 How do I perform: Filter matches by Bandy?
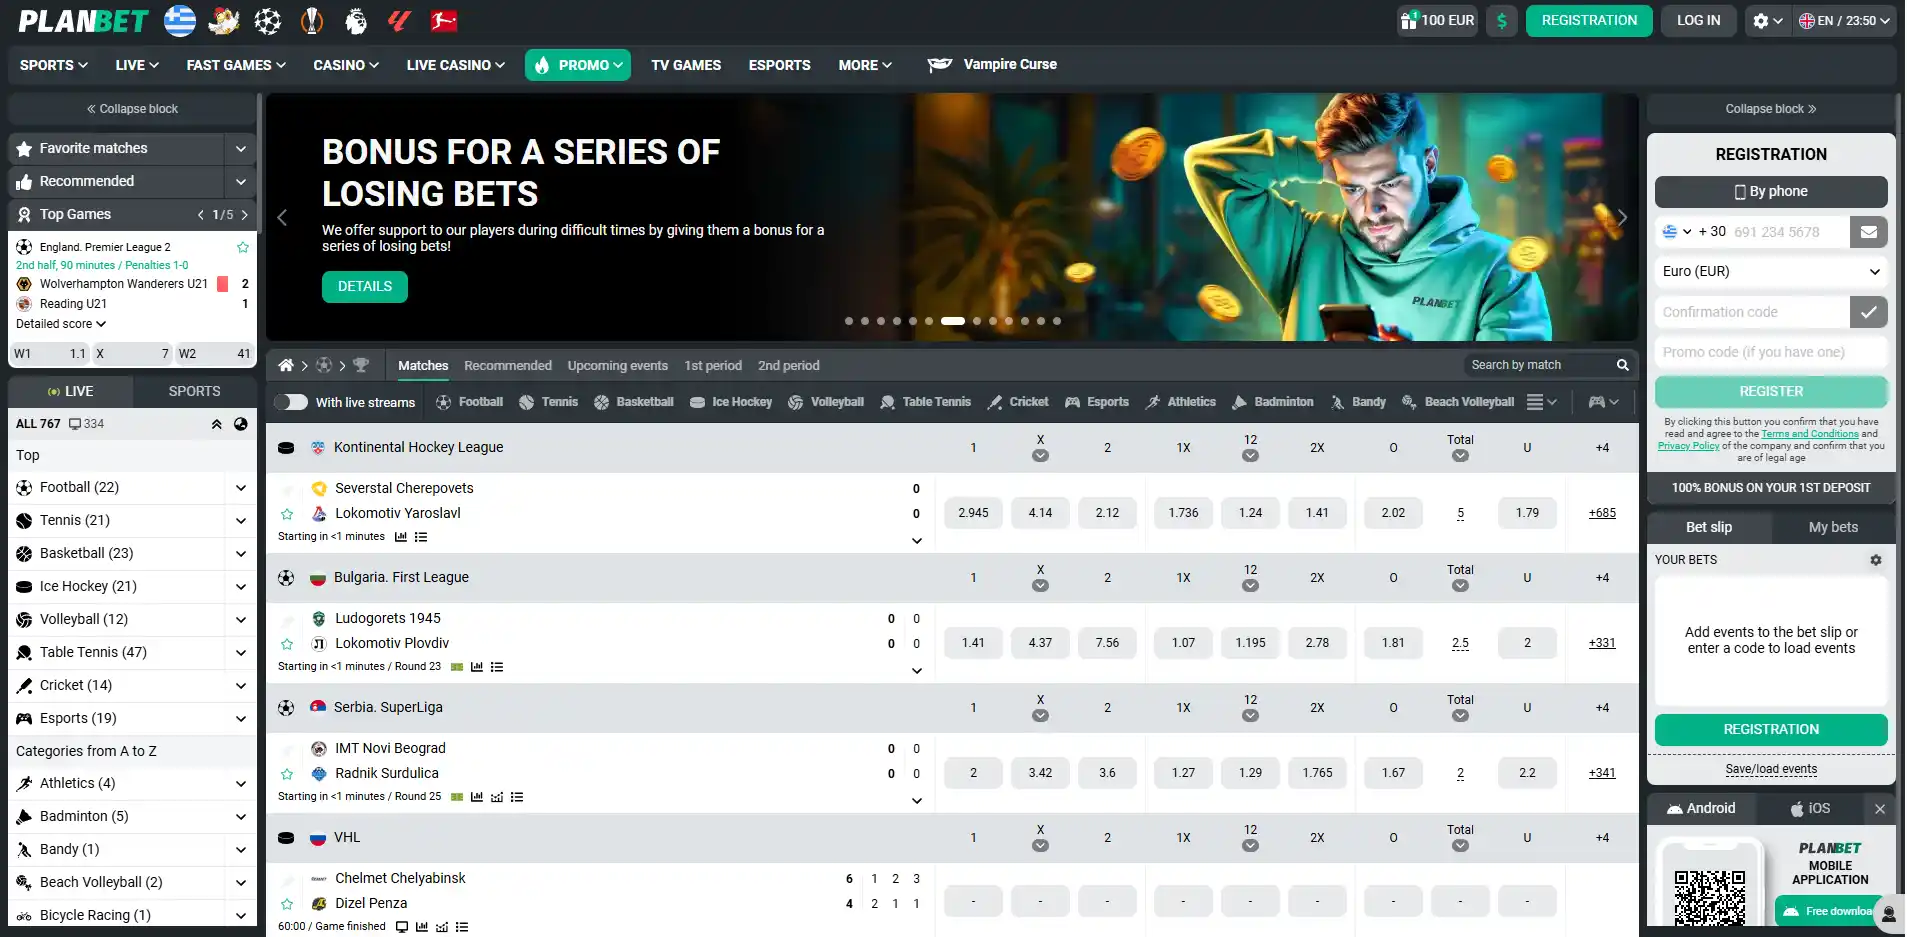[1357, 402]
